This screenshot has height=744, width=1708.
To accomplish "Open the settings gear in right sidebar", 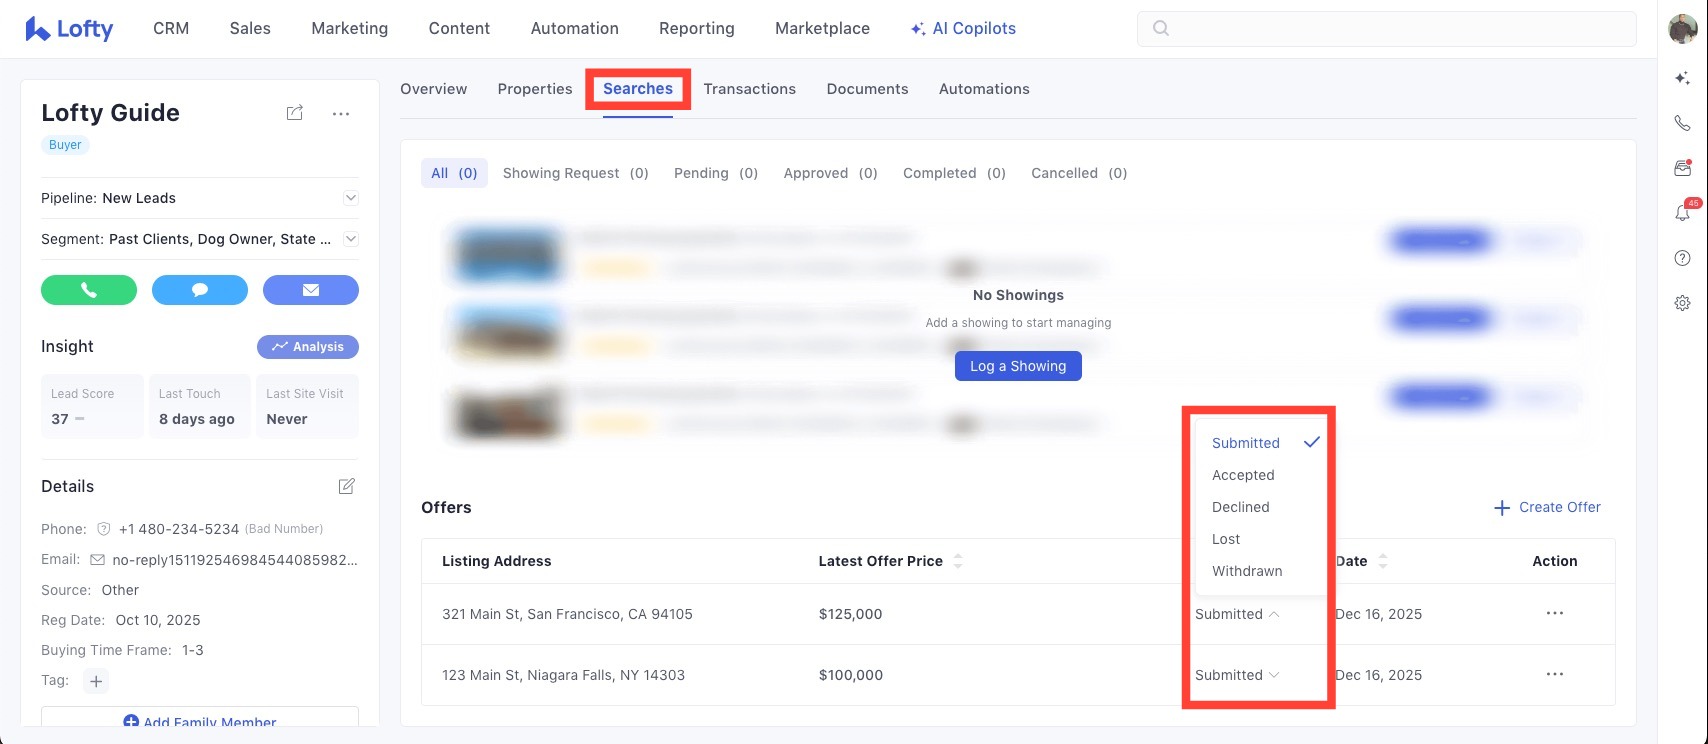I will (x=1682, y=303).
